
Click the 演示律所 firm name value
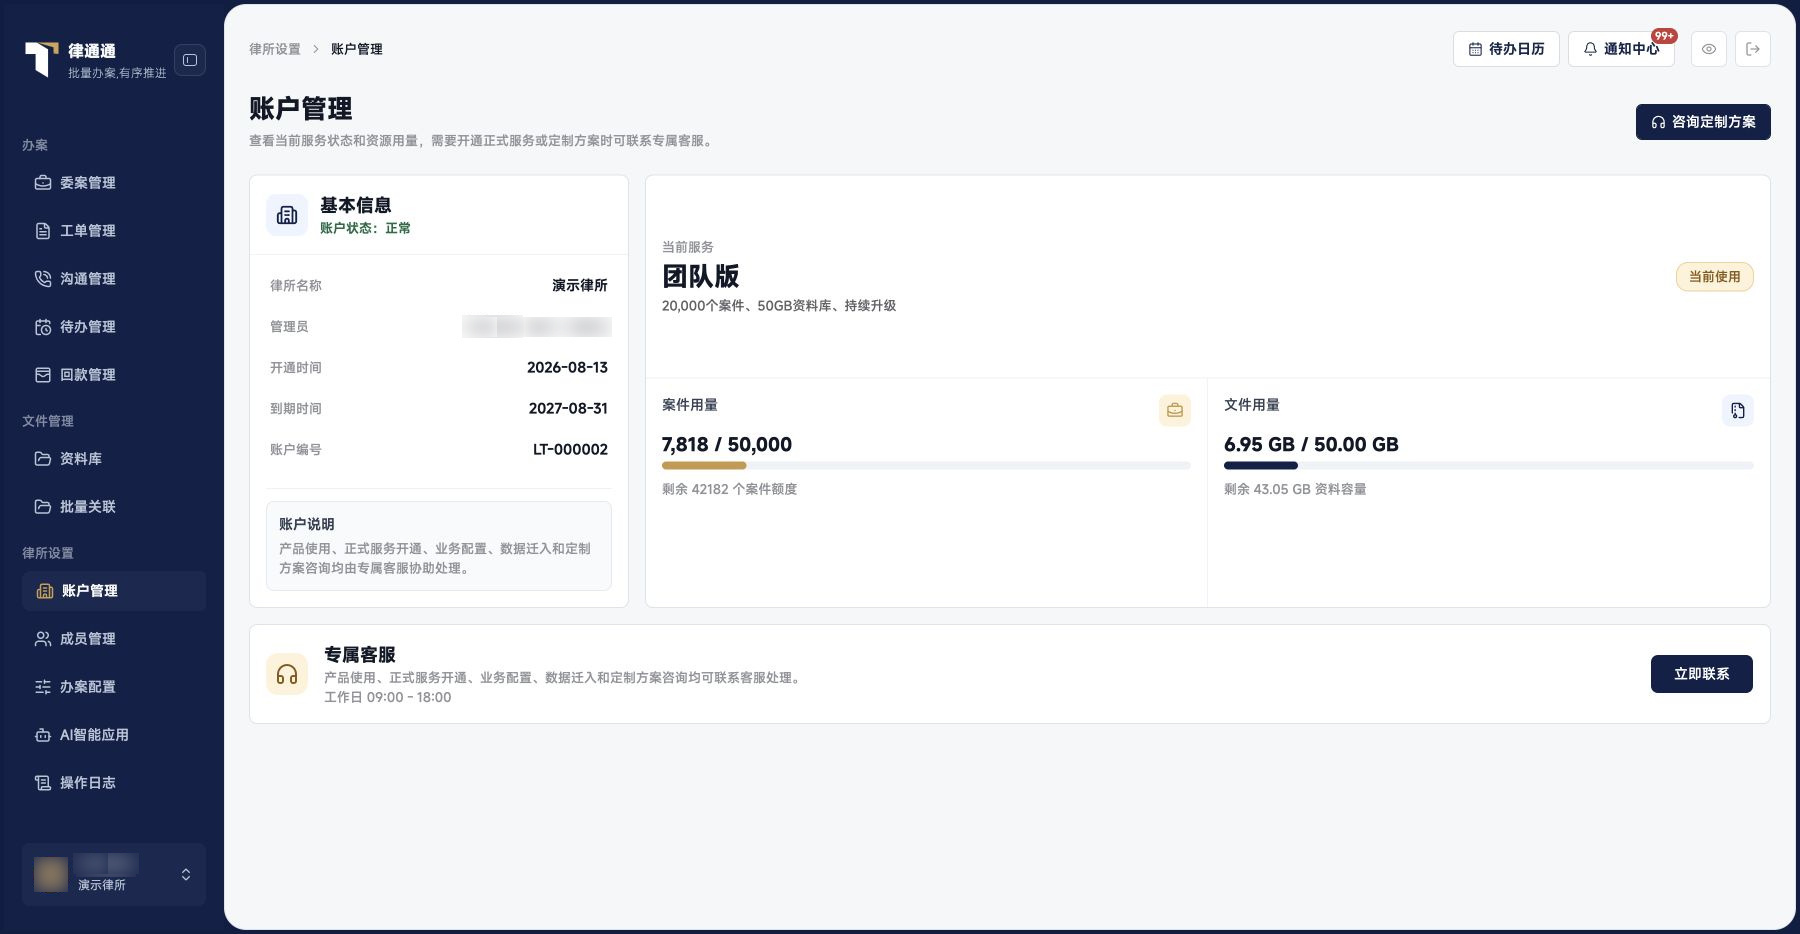point(580,286)
